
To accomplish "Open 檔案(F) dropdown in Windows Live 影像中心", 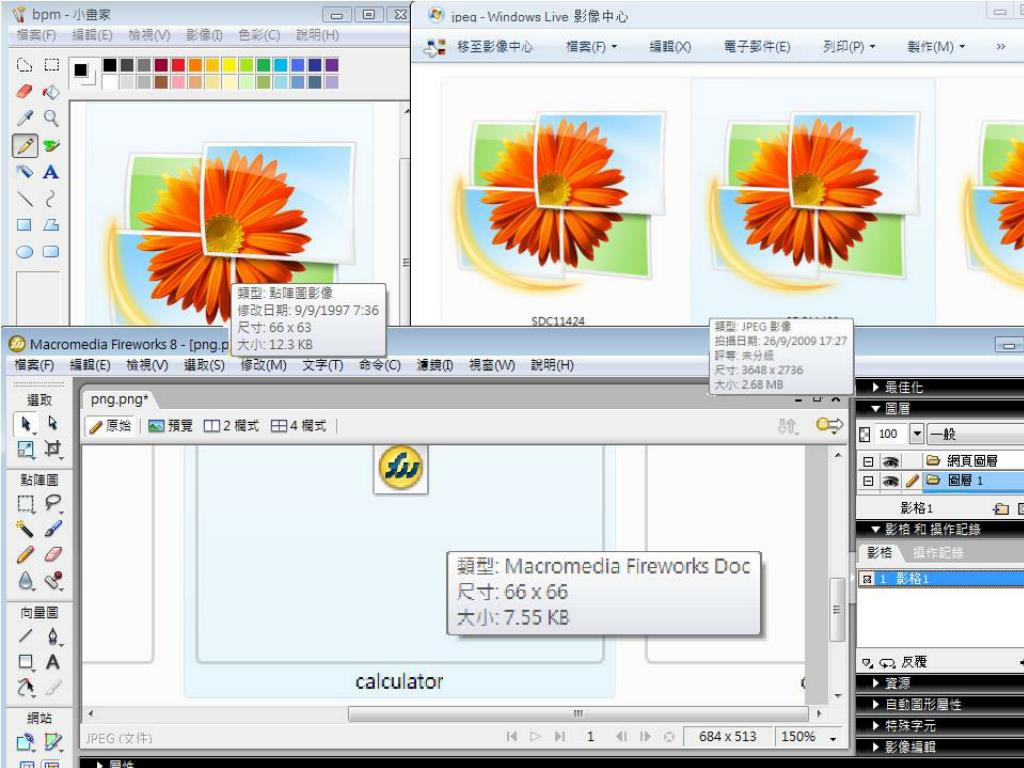I will (x=591, y=47).
